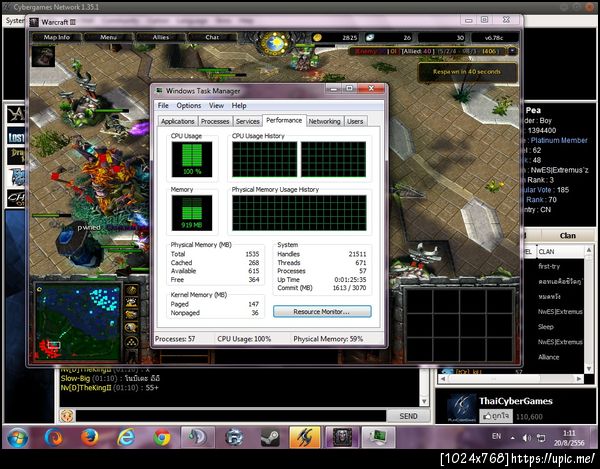
Task: Select the "Sleep" clan row
Action: click(x=545, y=327)
